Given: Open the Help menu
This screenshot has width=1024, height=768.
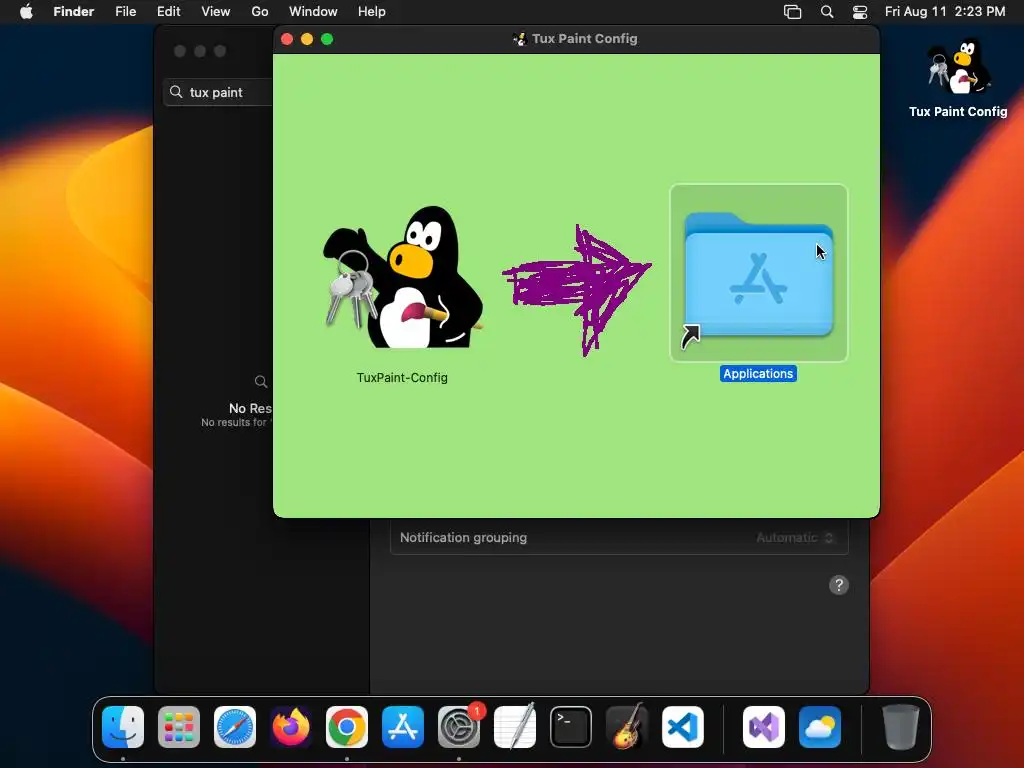Looking at the screenshot, I should tap(372, 12).
